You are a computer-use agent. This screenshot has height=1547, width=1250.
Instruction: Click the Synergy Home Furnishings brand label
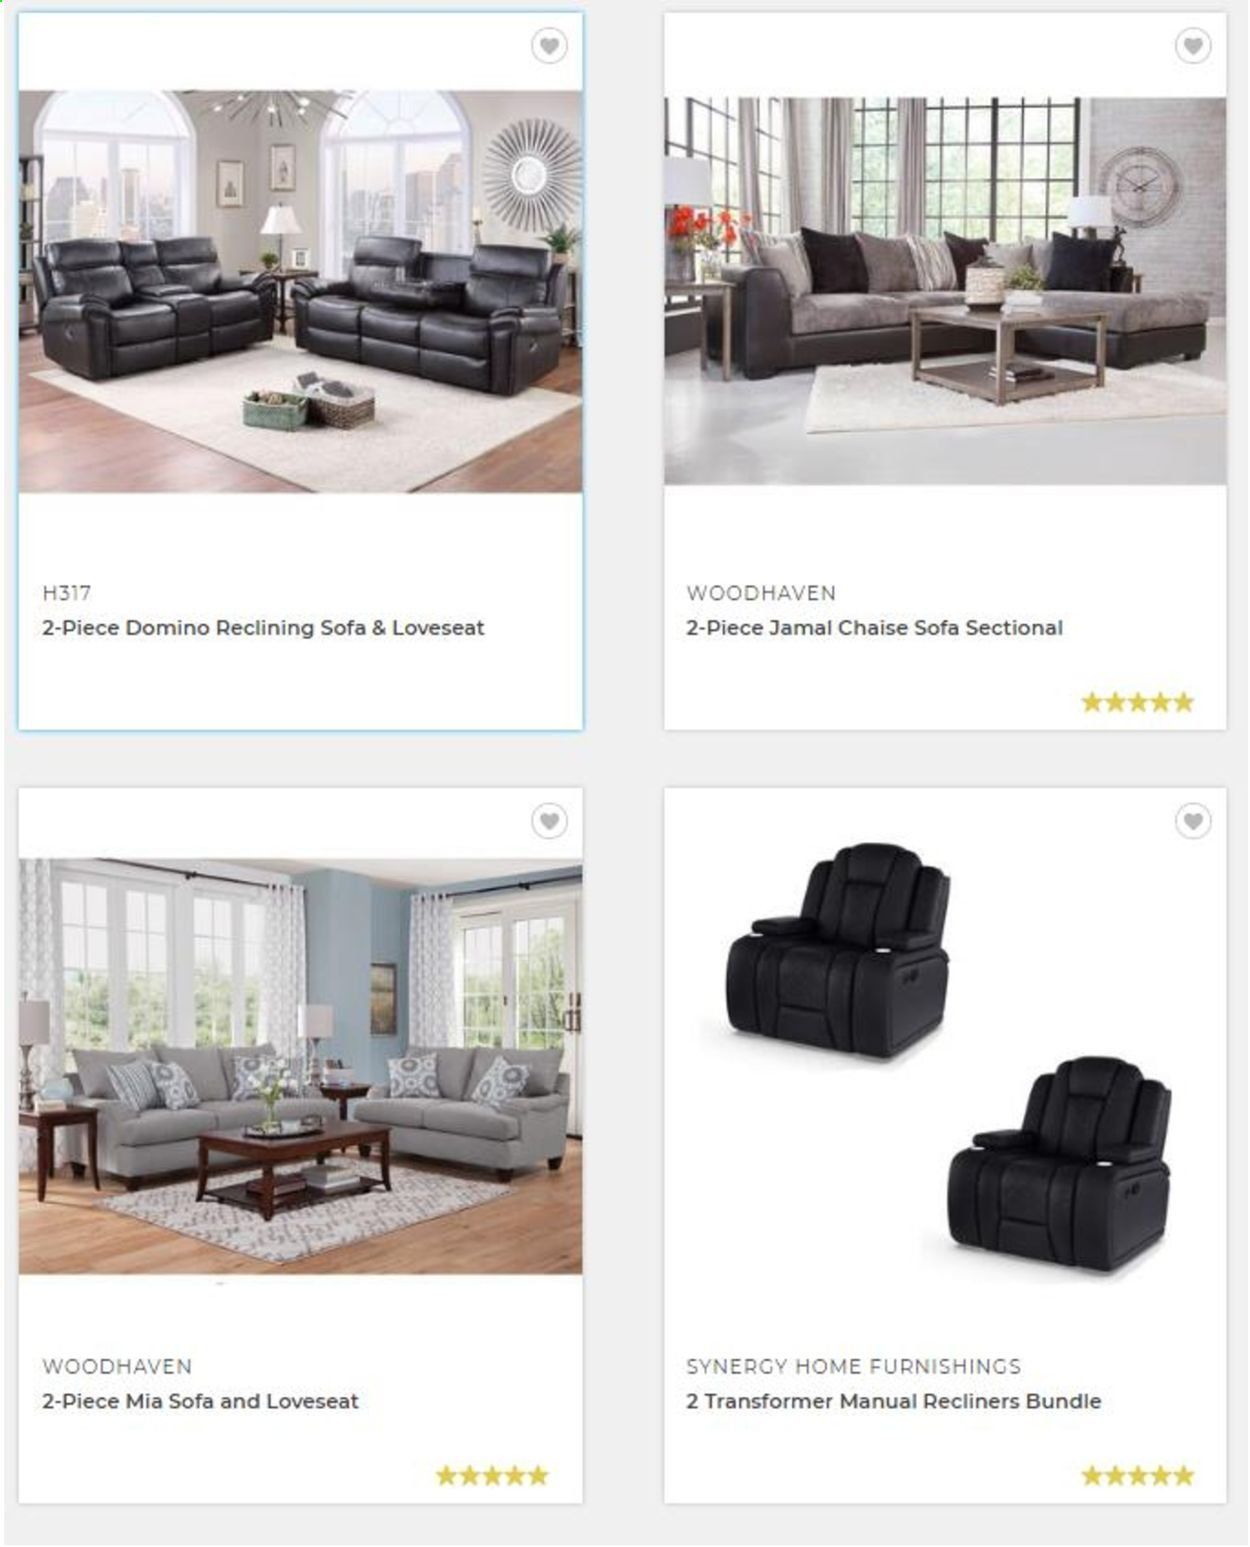tap(854, 1366)
